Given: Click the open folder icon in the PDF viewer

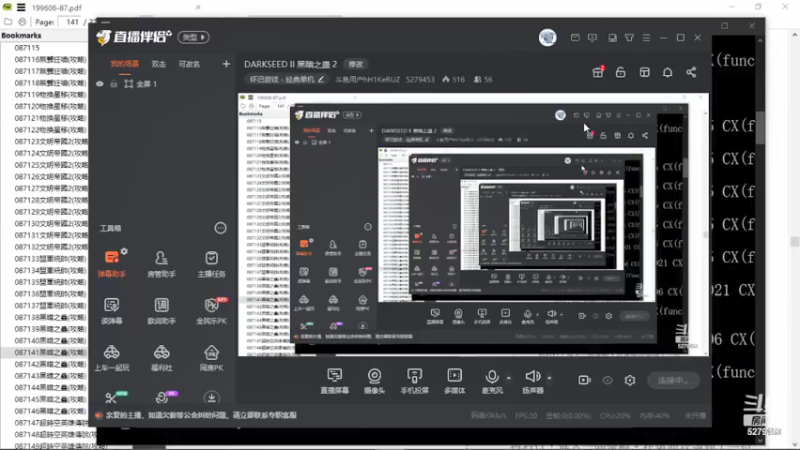Looking at the screenshot, I should [8, 22].
